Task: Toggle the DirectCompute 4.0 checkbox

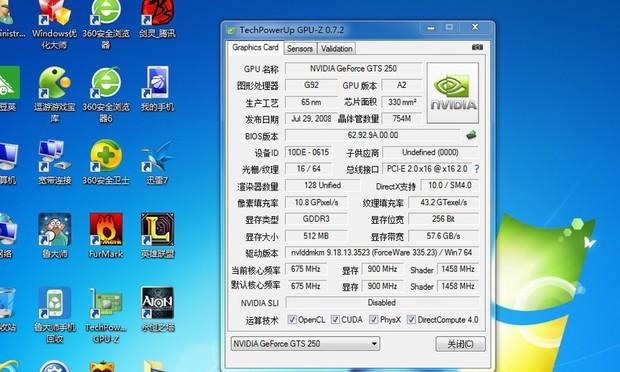Action: coord(411,319)
